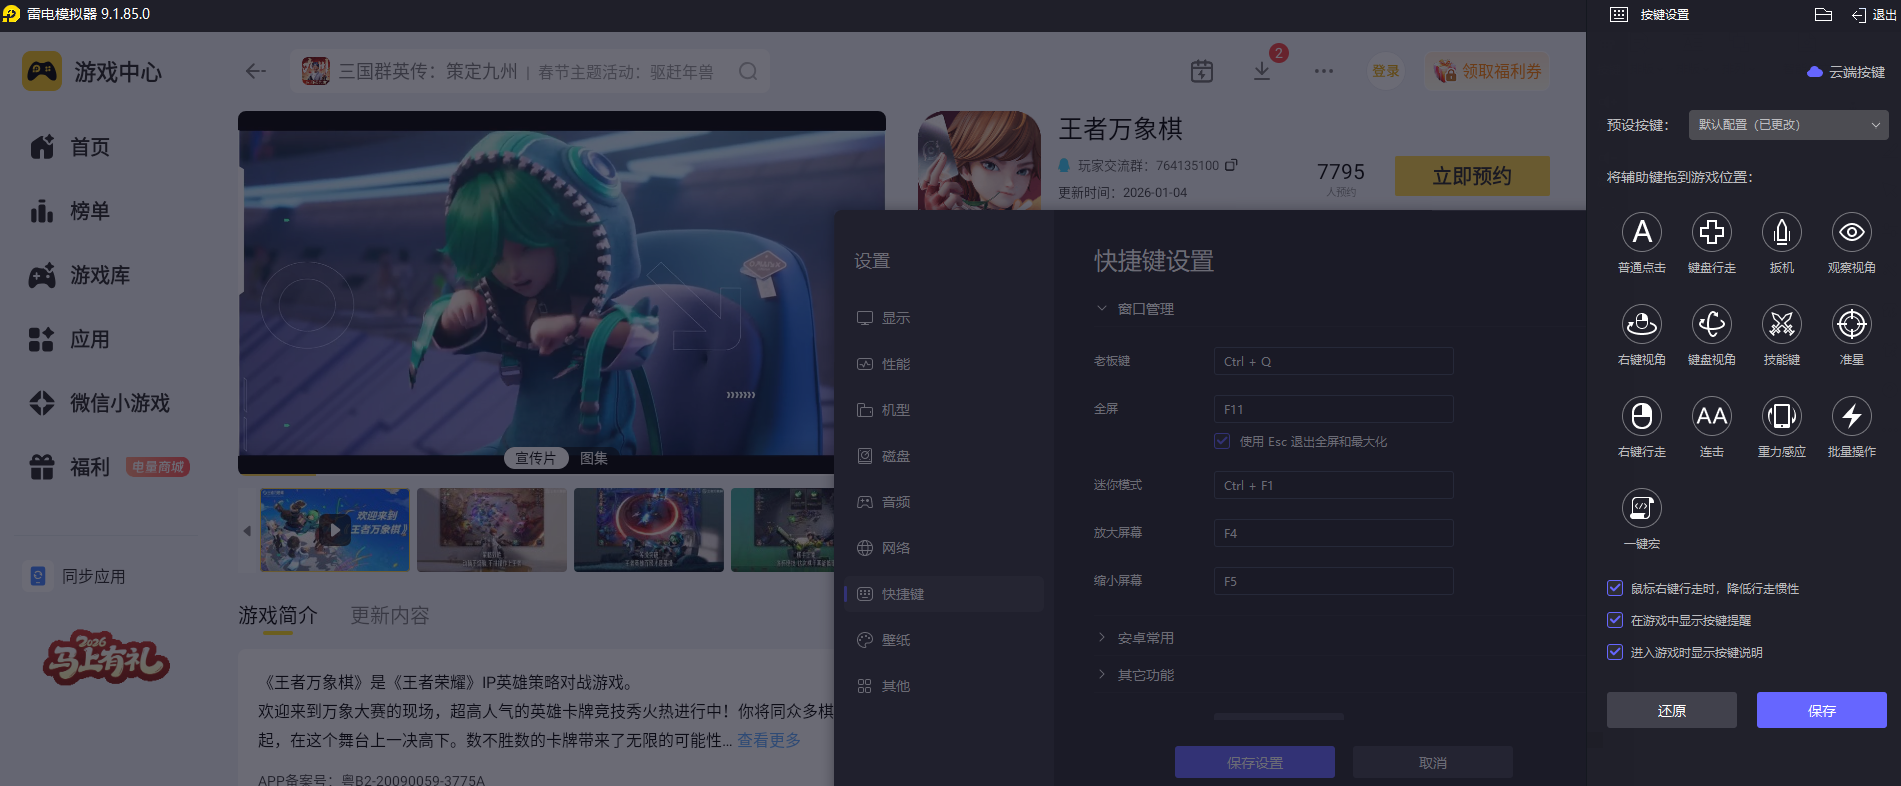This screenshot has height=786, width=1901.
Task: Choose the 扳机 trigger icon
Action: 1781,232
